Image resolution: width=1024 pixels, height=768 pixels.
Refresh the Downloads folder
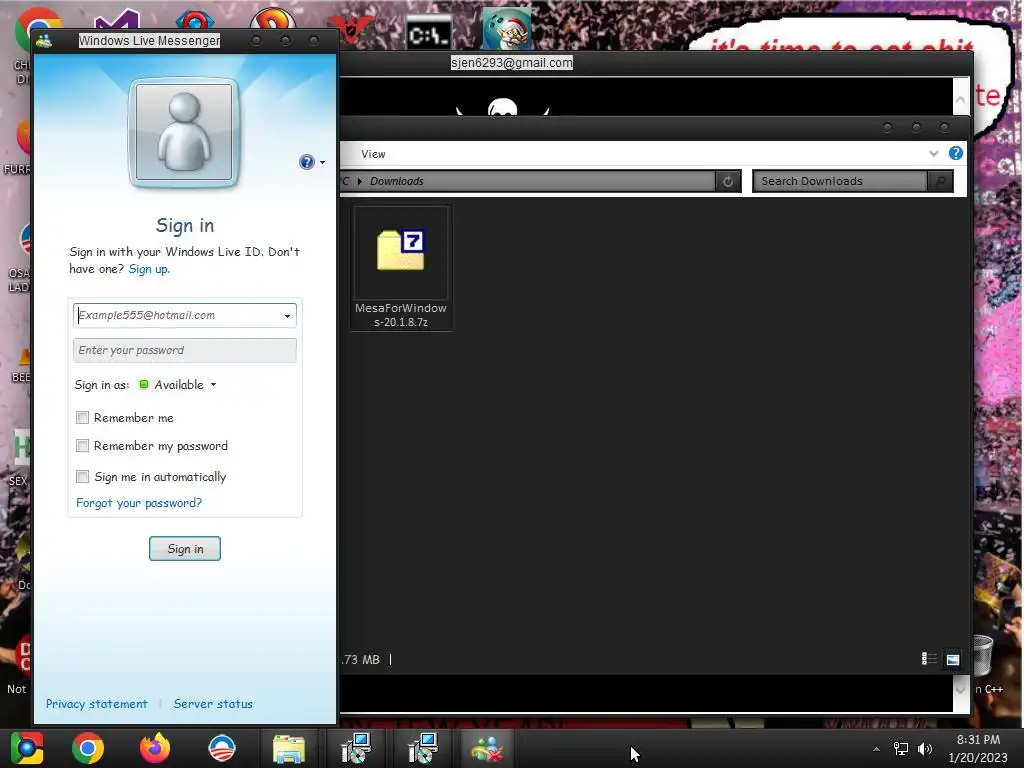coord(728,182)
